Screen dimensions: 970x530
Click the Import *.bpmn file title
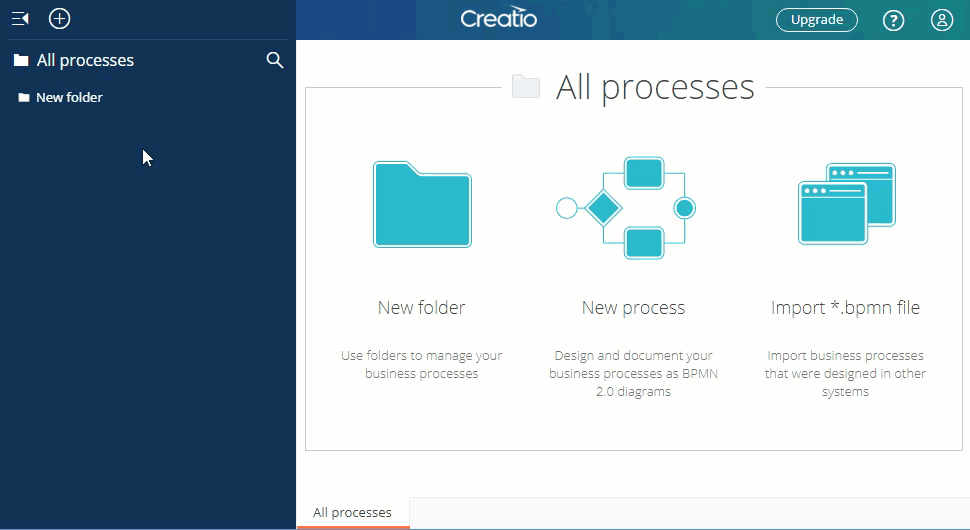[x=846, y=307]
